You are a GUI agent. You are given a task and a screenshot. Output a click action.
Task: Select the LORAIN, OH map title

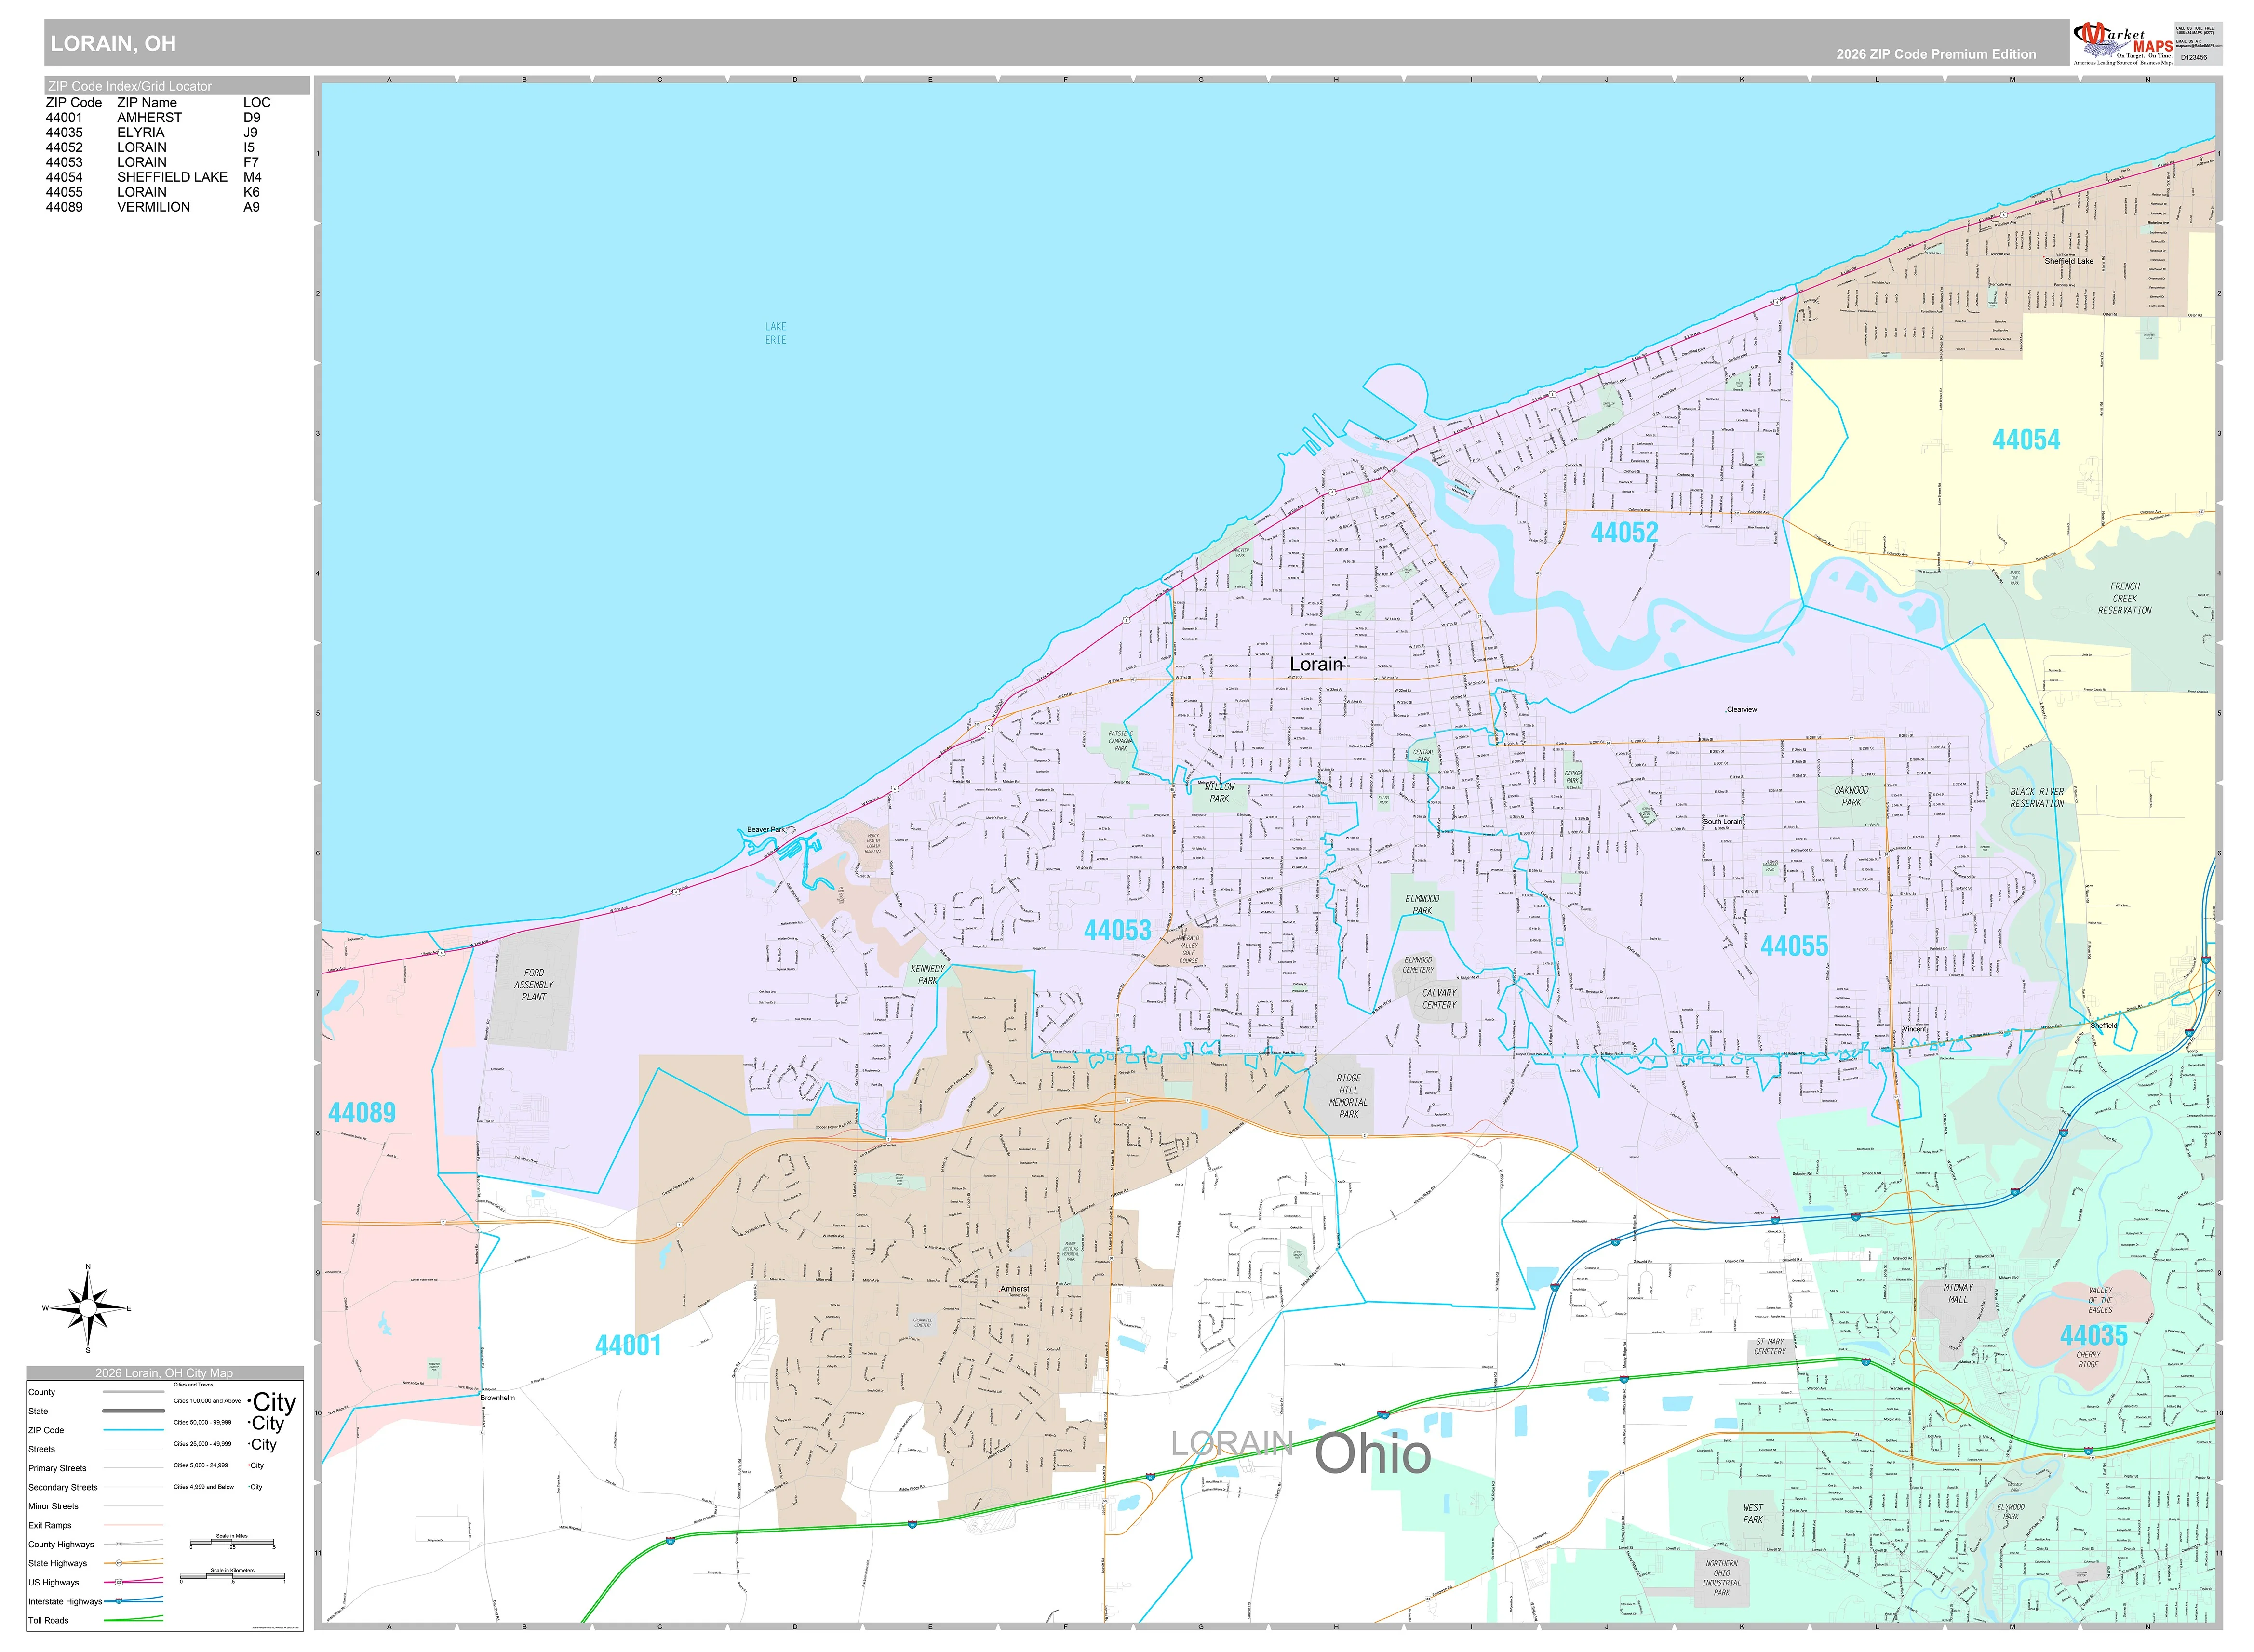click(113, 43)
